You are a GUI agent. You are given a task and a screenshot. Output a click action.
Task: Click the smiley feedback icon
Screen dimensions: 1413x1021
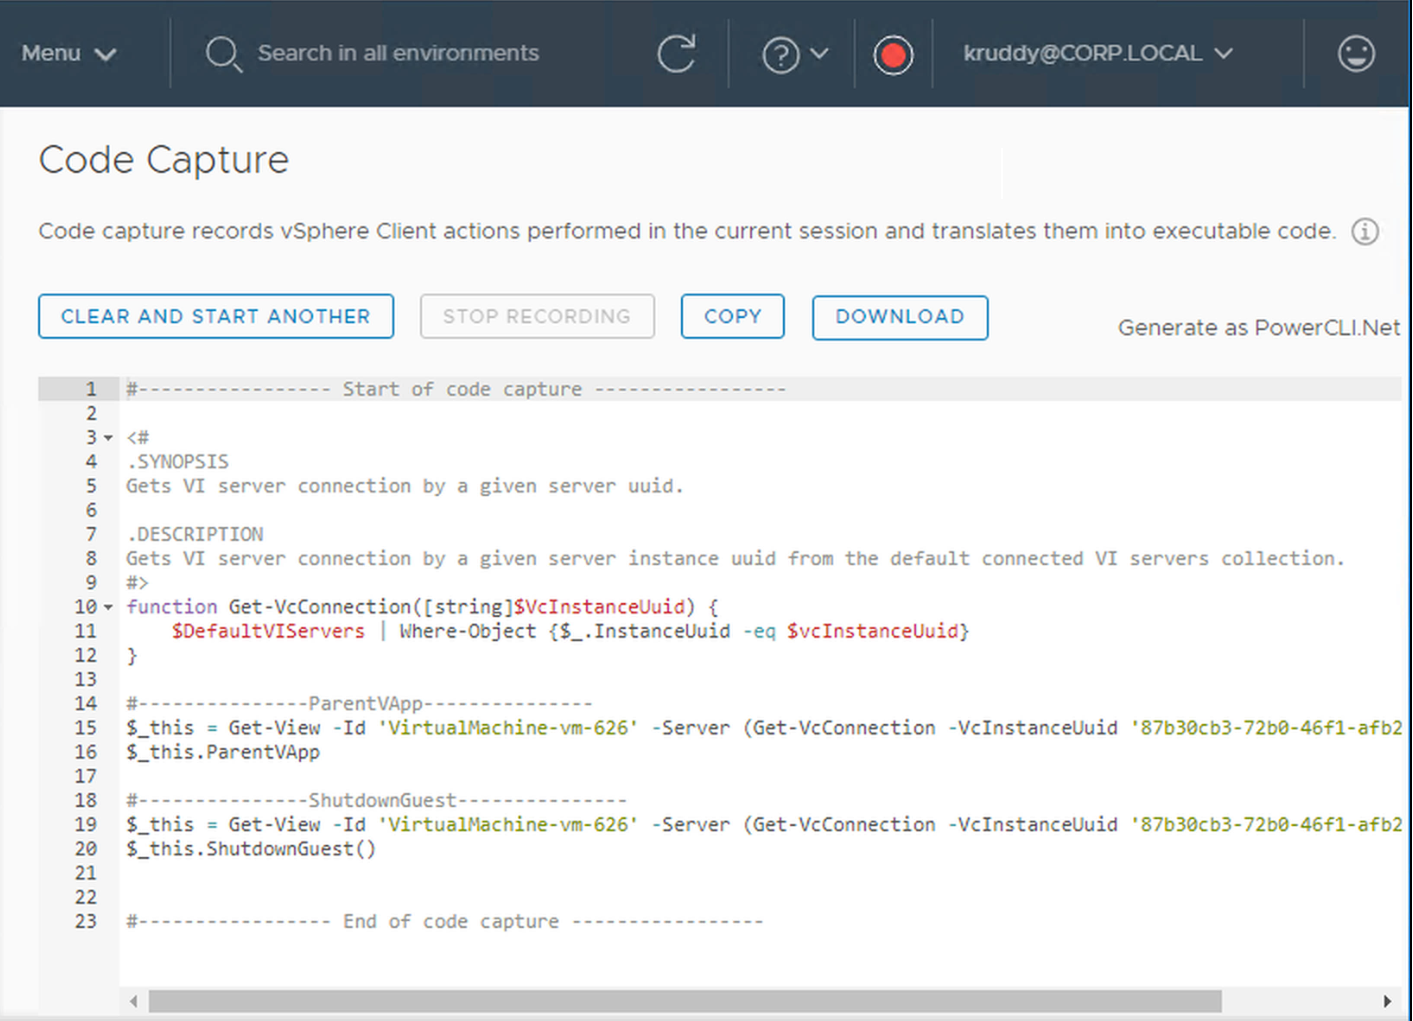click(x=1356, y=54)
